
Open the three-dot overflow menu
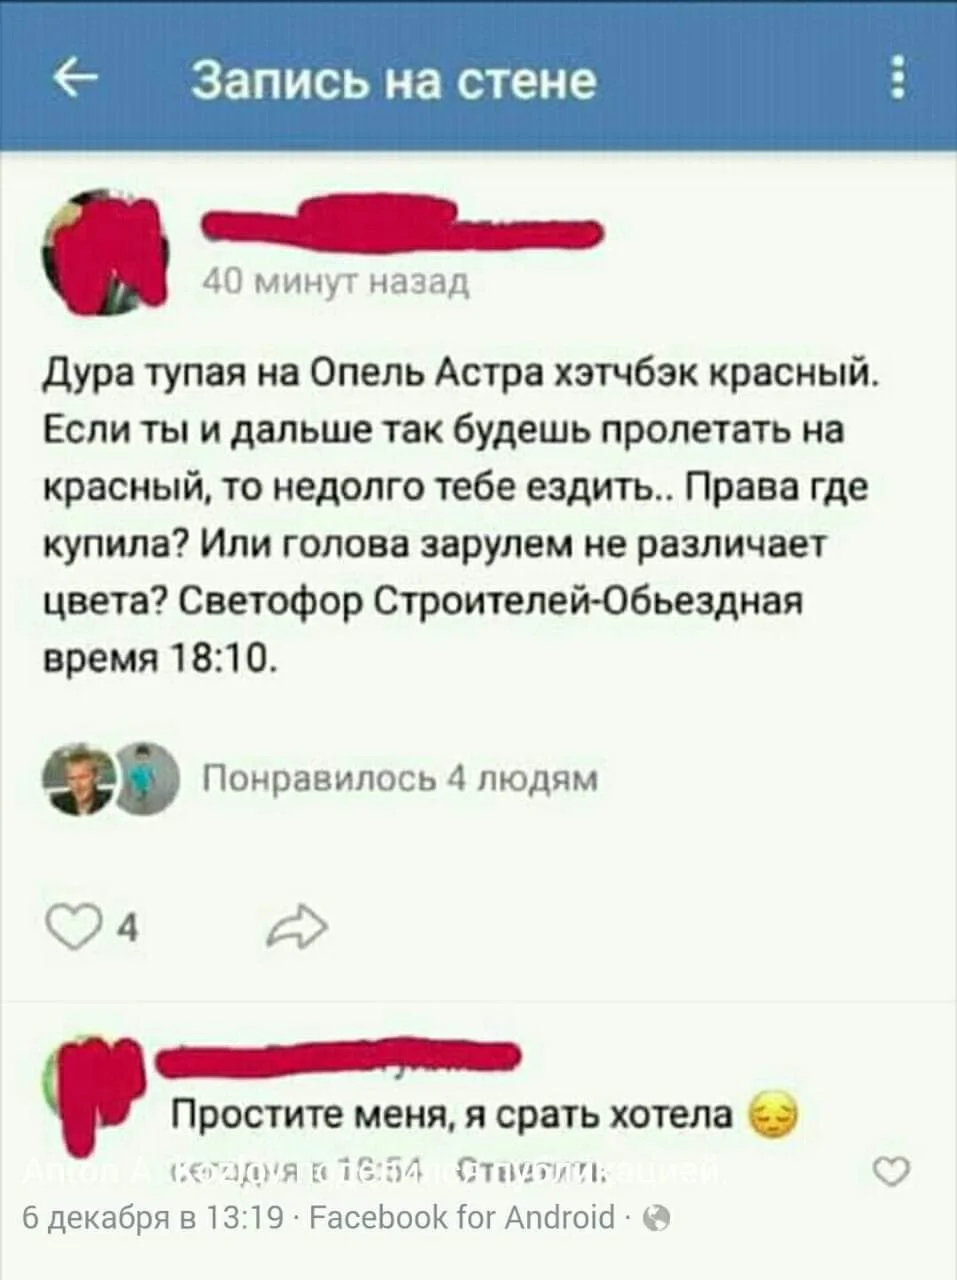click(x=899, y=78)
